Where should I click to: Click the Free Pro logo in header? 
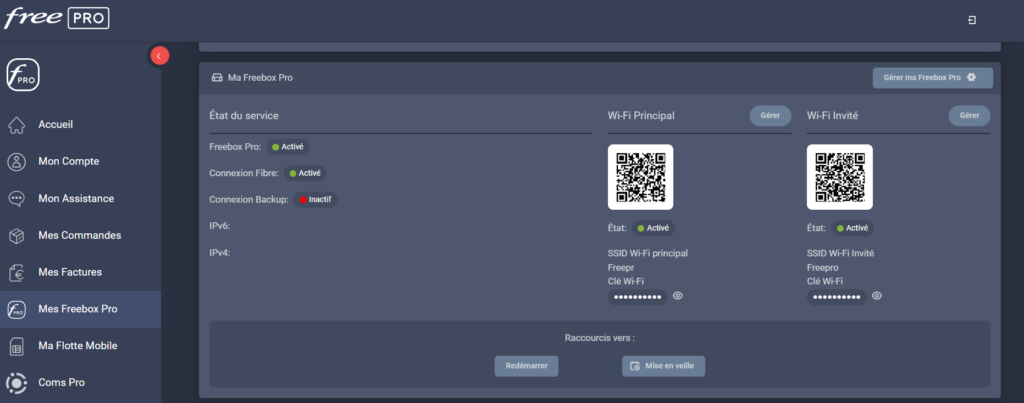(57, 18)
